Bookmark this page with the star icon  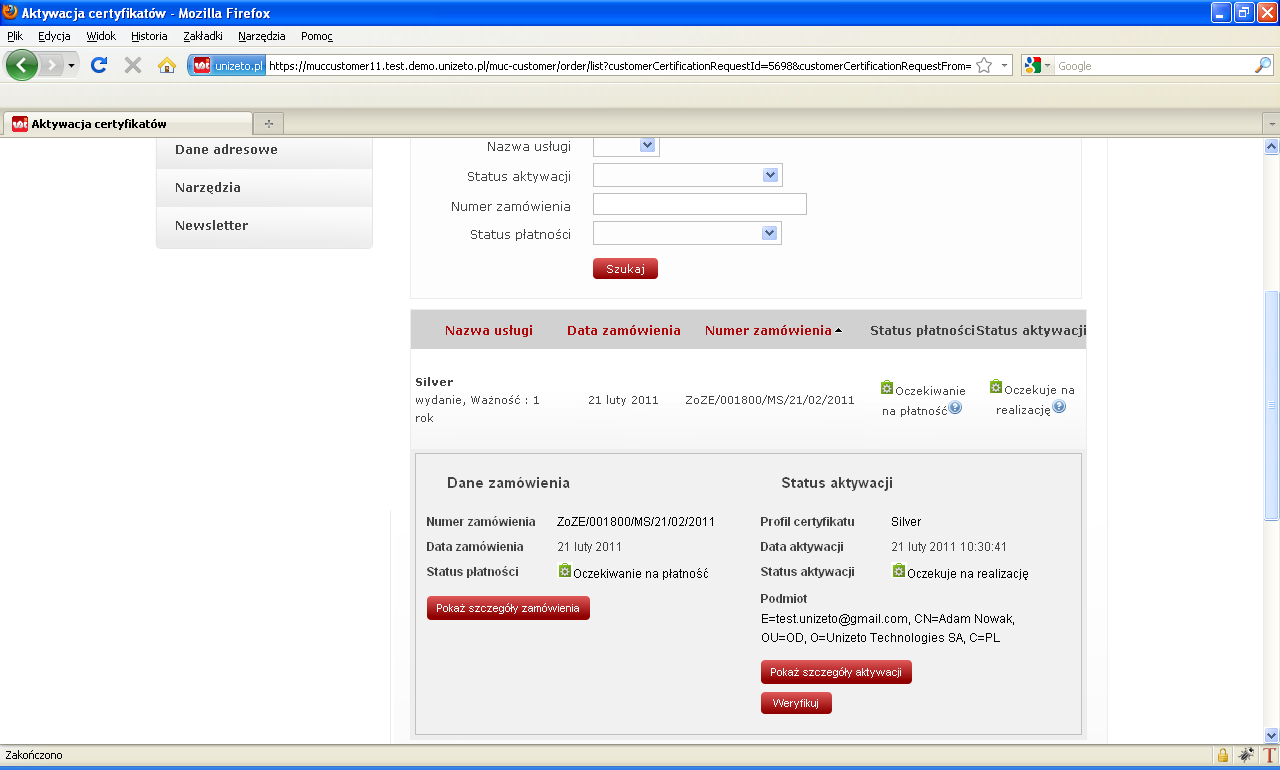pyautogui.click(x=984, y=66)
